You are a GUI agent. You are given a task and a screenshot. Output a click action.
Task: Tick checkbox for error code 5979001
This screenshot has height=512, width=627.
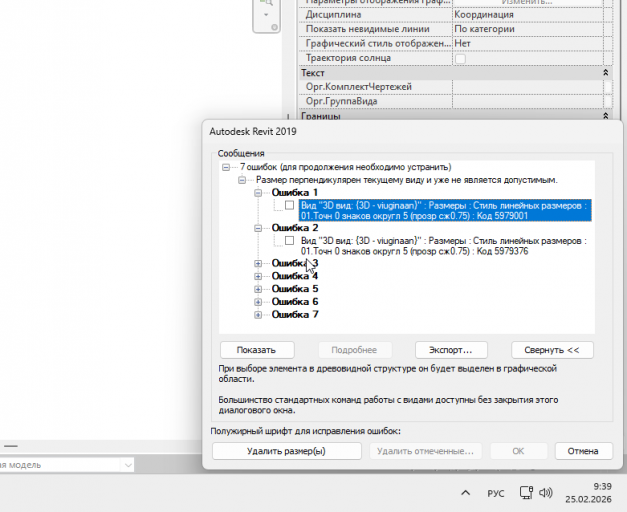click(290, 205)
